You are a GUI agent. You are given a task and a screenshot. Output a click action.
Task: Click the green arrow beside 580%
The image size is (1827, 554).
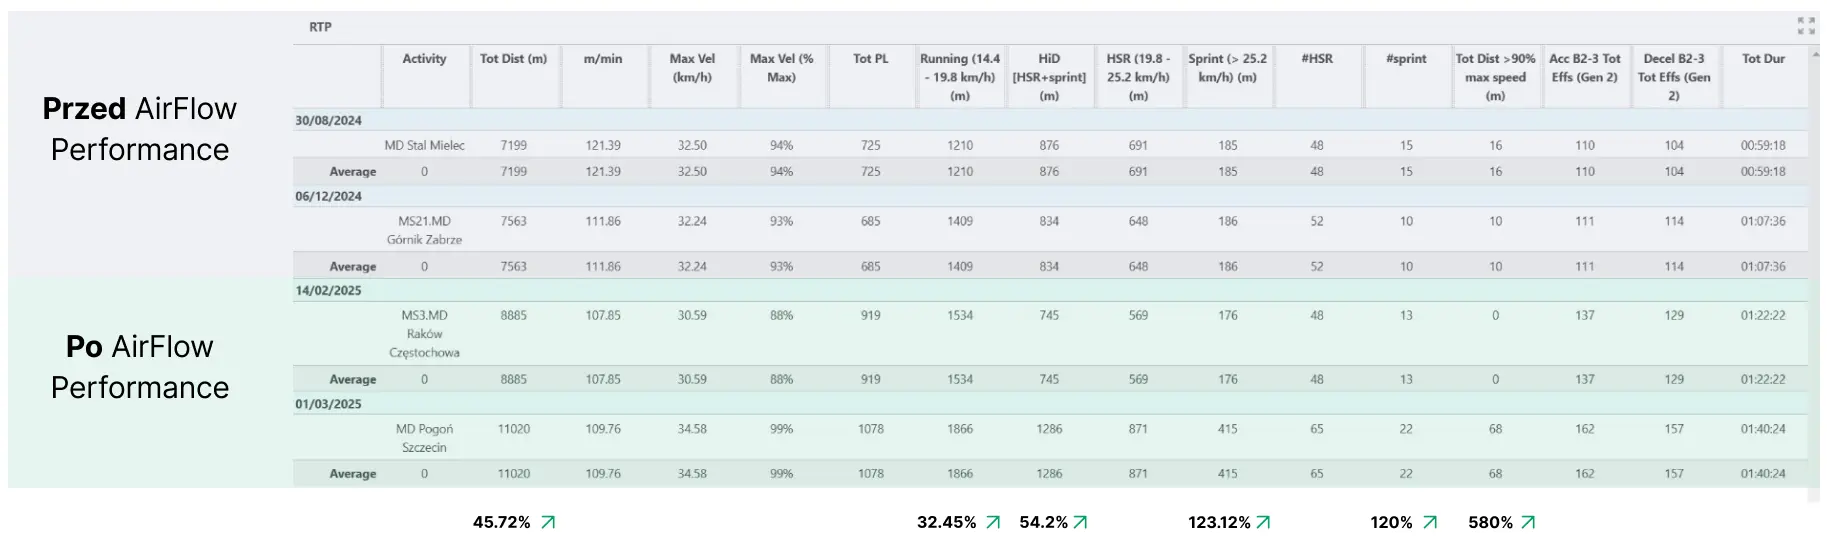coord(1528,522)
